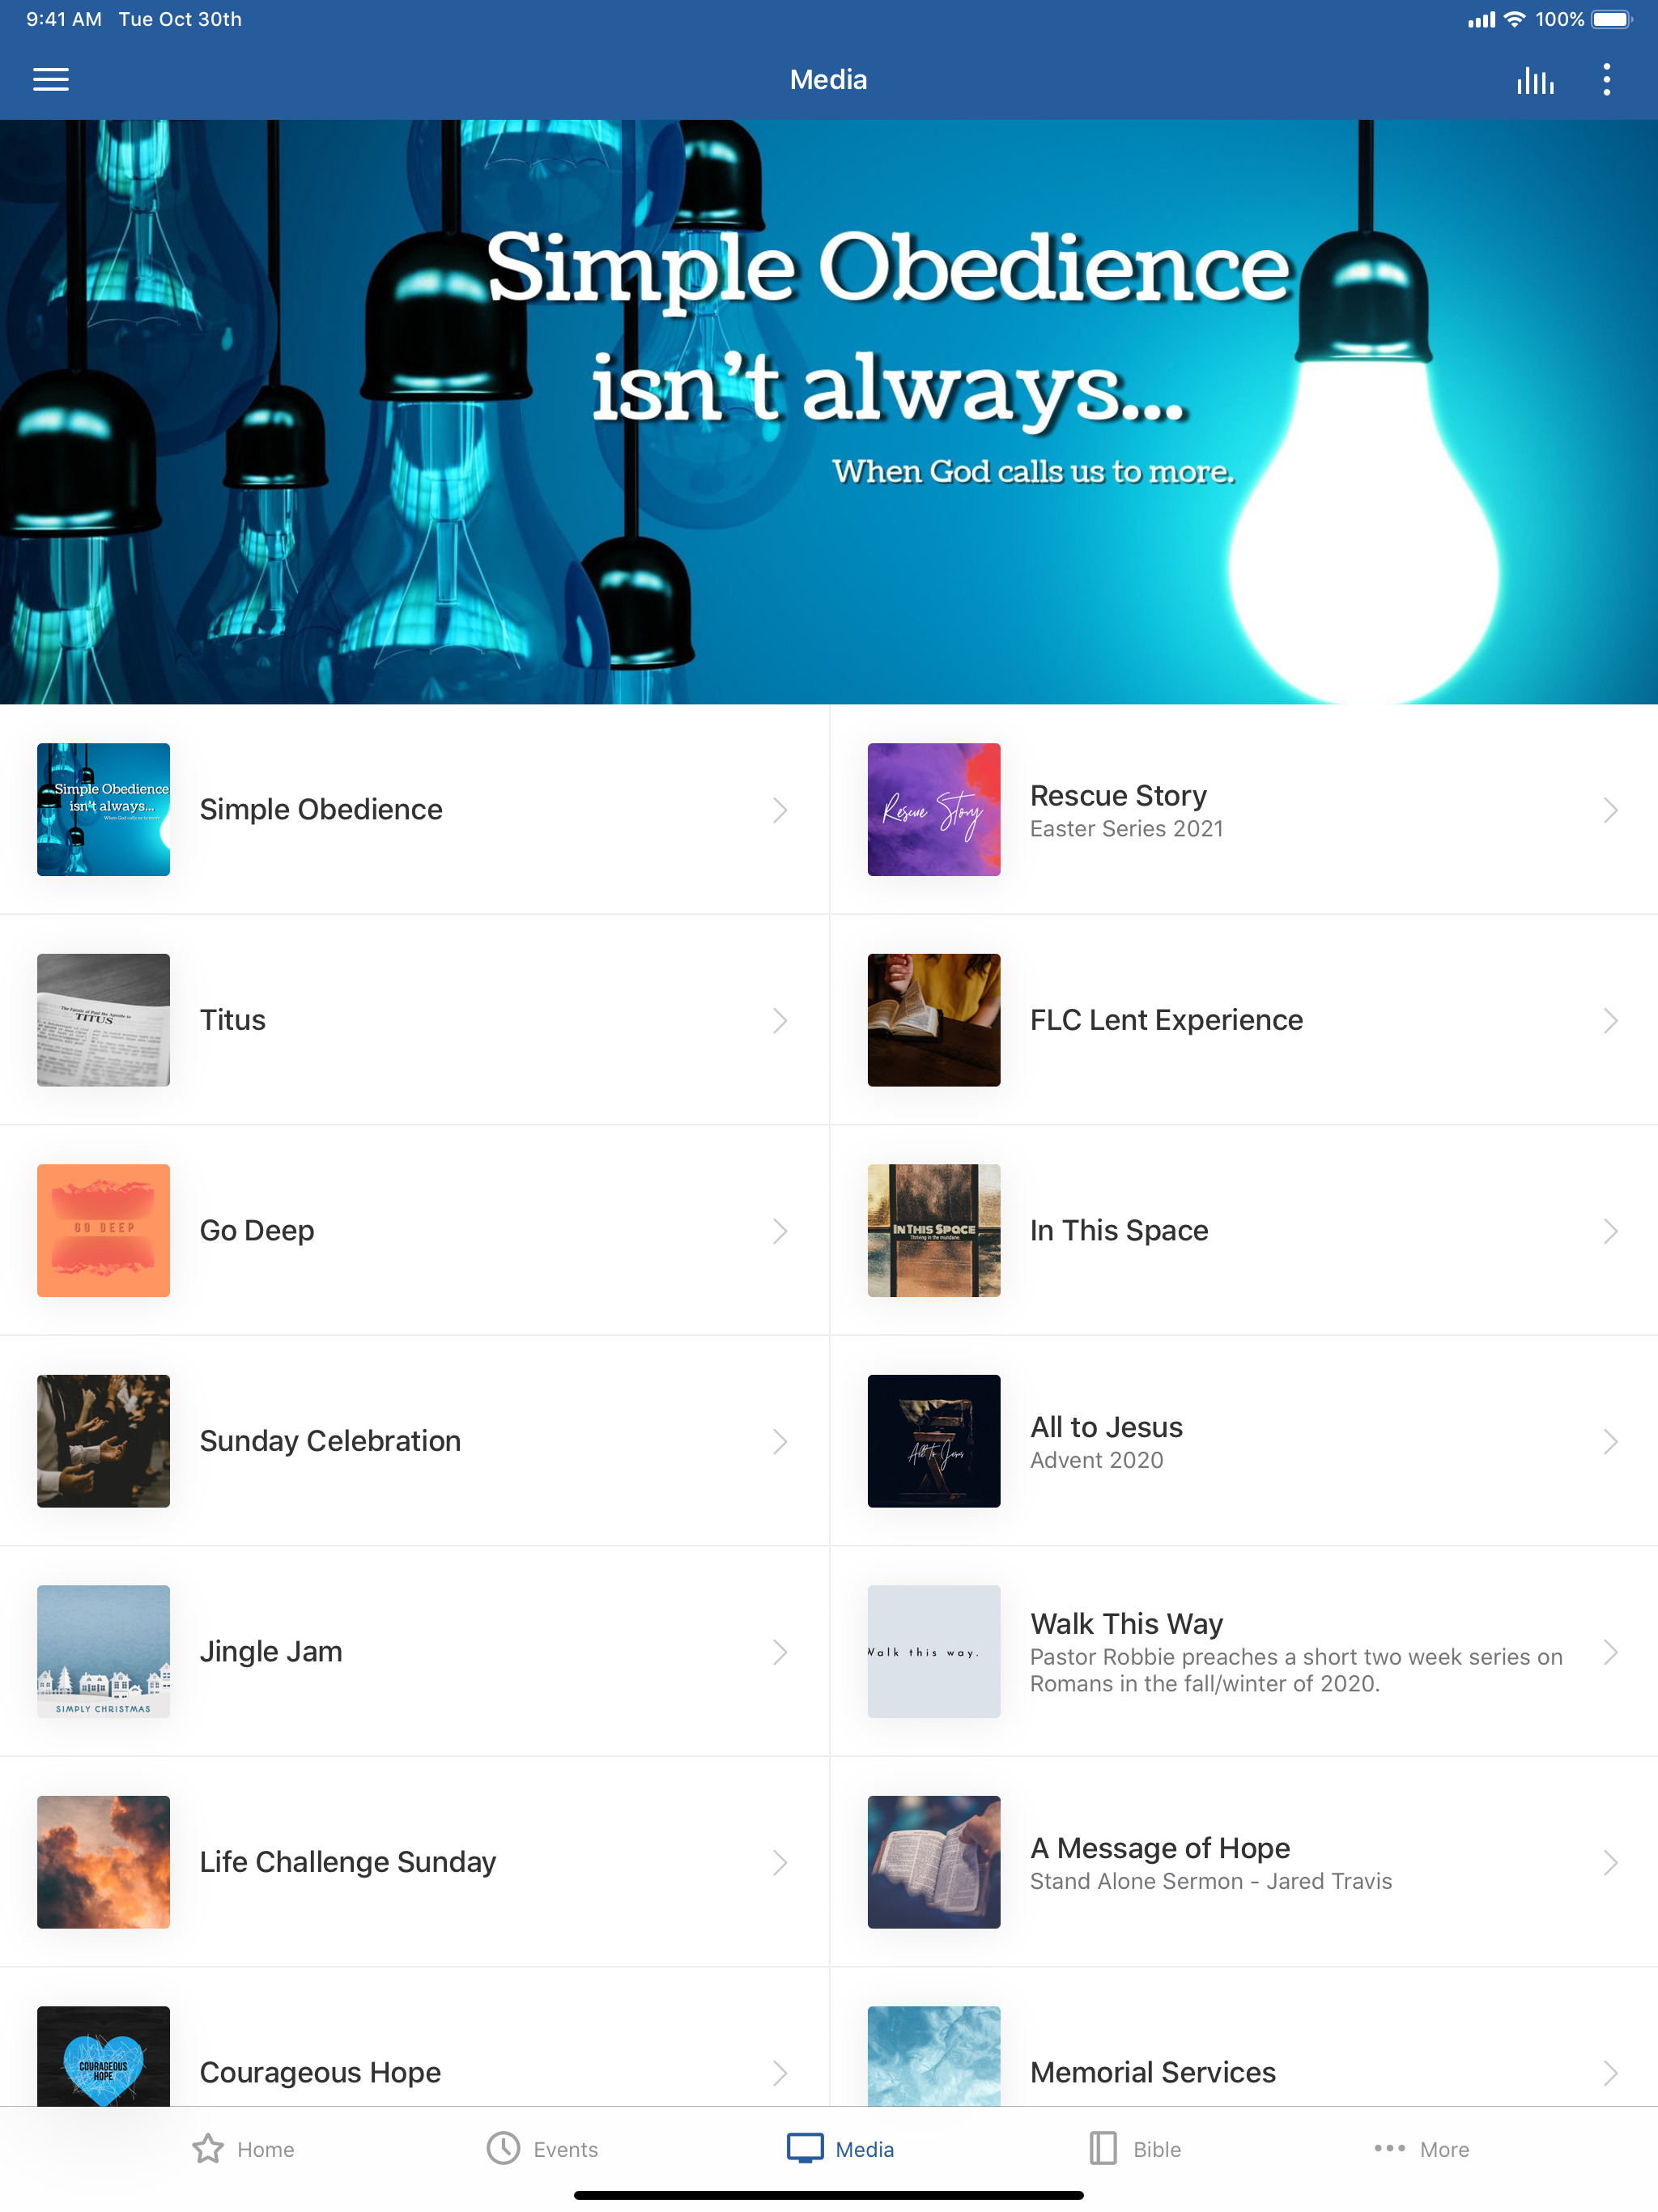Tap the Home star icon
This screenshot has width=1658, height=2212.
[x=208, y=2148]
